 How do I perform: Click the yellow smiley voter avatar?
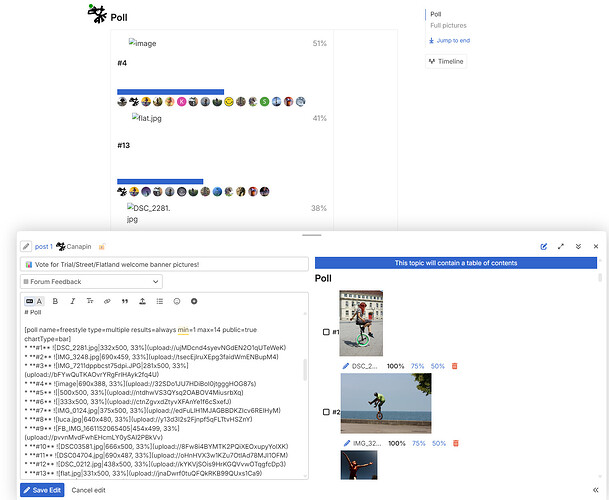[x=229, y=102]
